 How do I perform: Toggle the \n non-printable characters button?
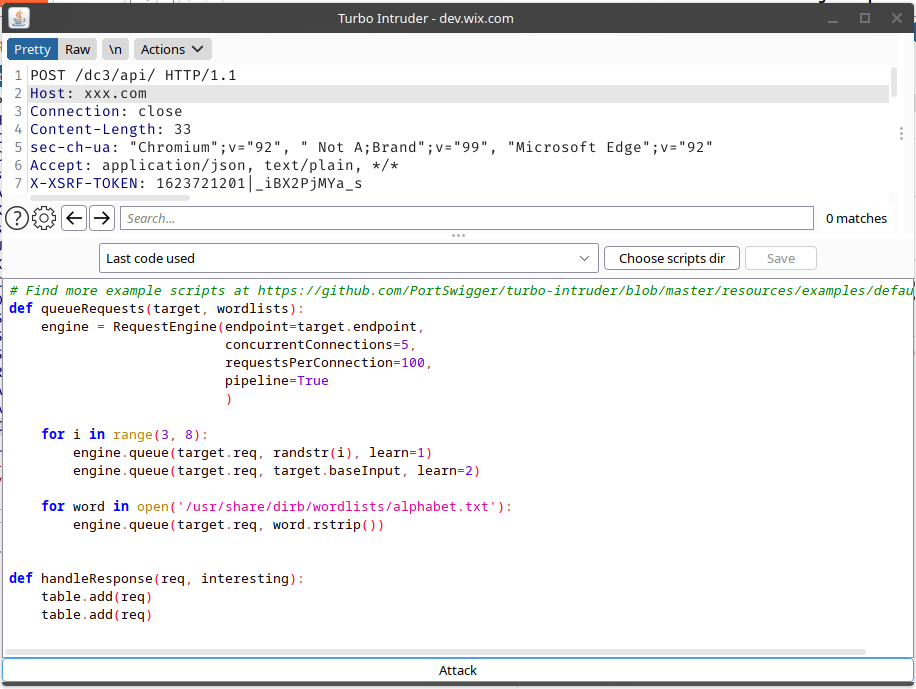[115, 49]
